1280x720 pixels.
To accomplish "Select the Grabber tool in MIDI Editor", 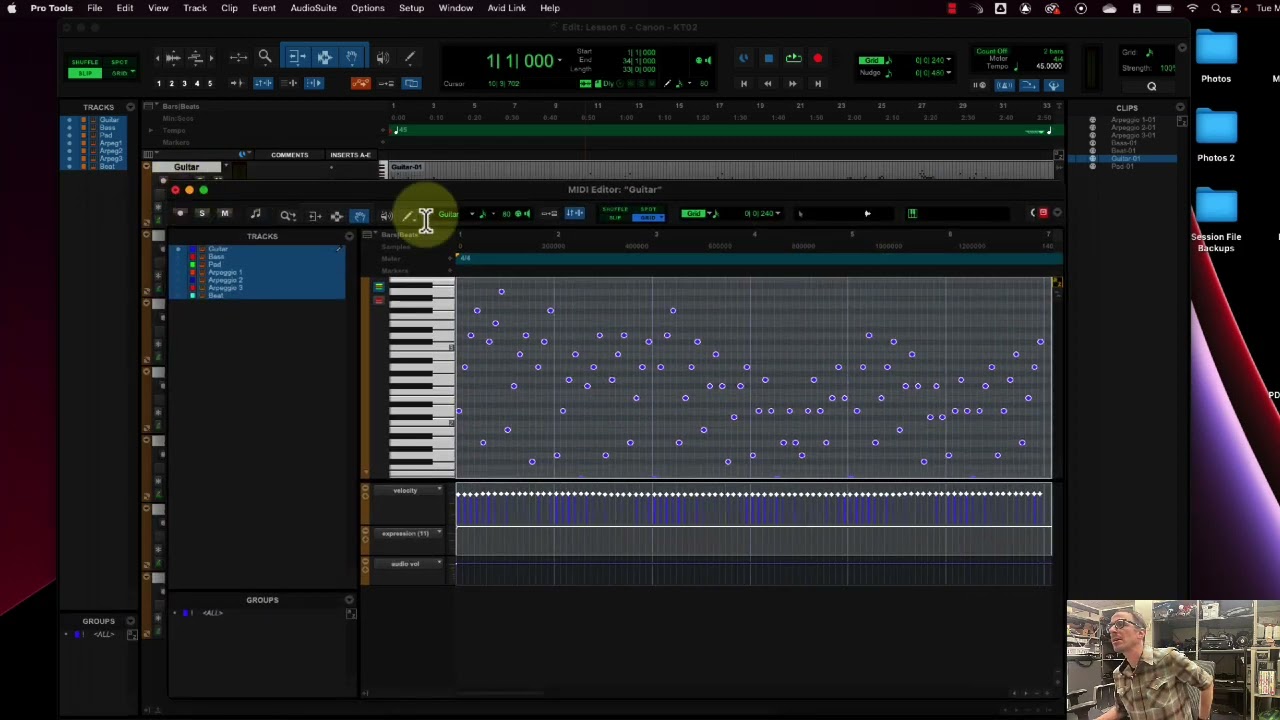I will click(x=359, y=215).
